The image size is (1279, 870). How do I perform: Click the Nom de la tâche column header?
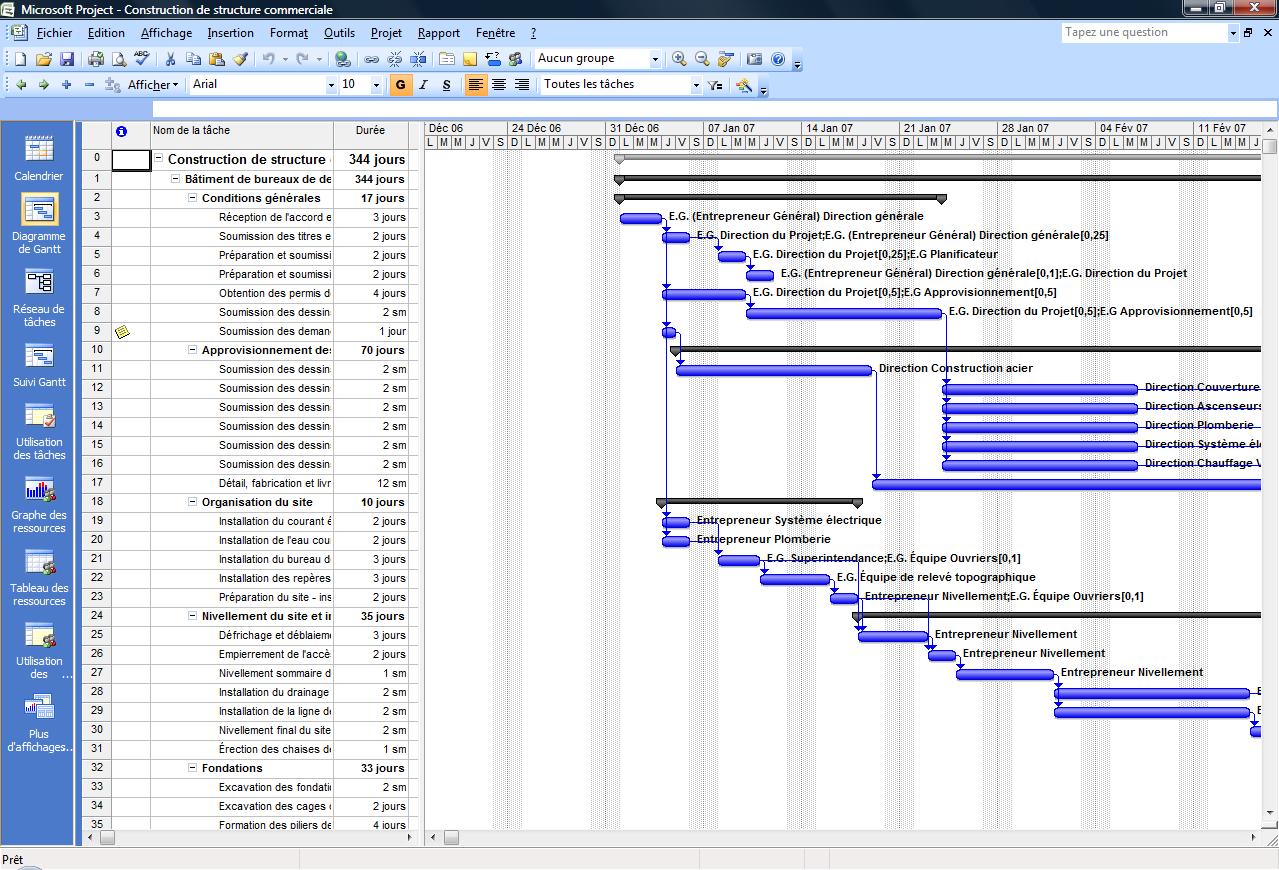click(241, 135)
